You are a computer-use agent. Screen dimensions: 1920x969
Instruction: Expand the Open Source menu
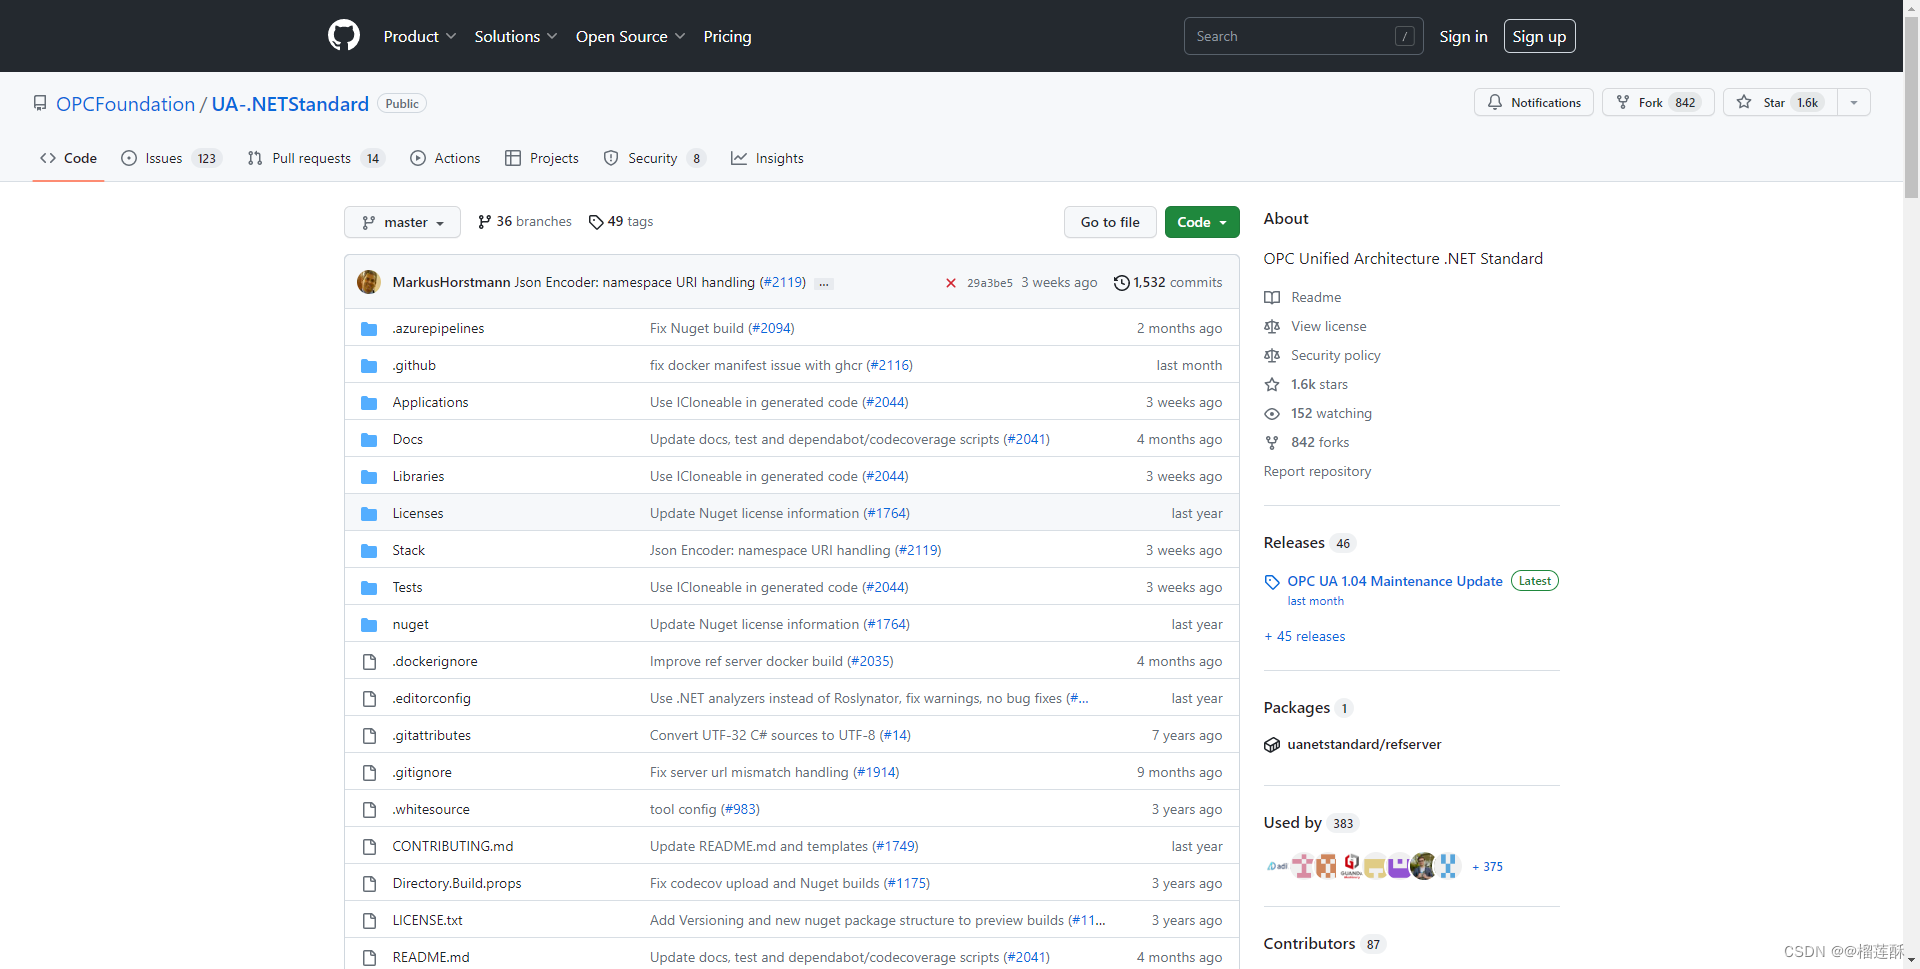pos(631,36)
